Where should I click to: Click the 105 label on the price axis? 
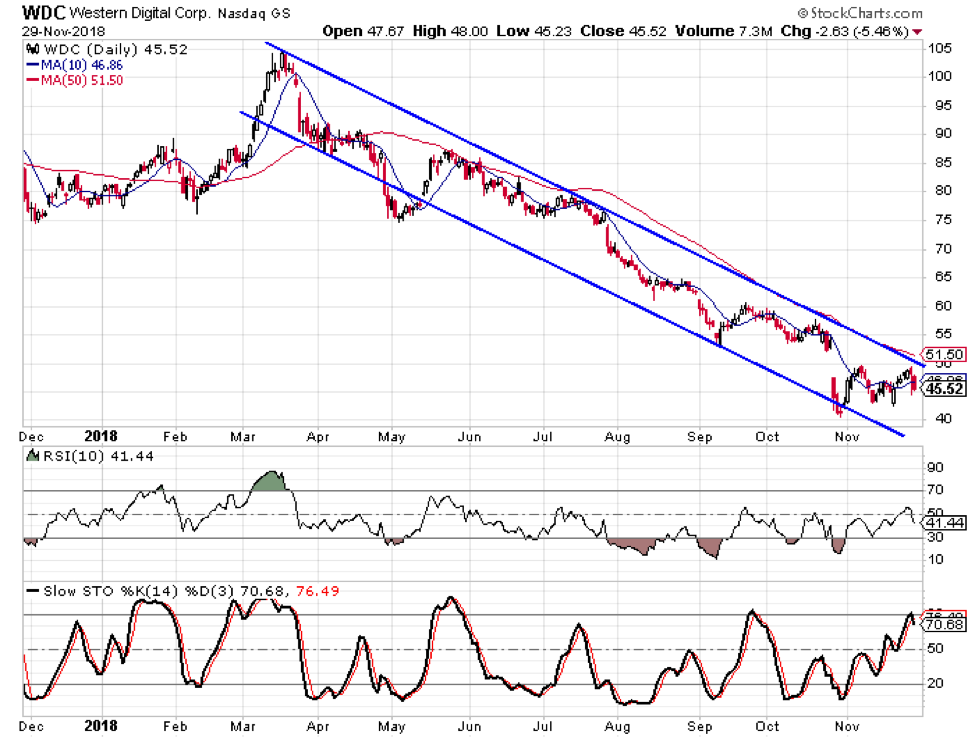pos(940,48)
